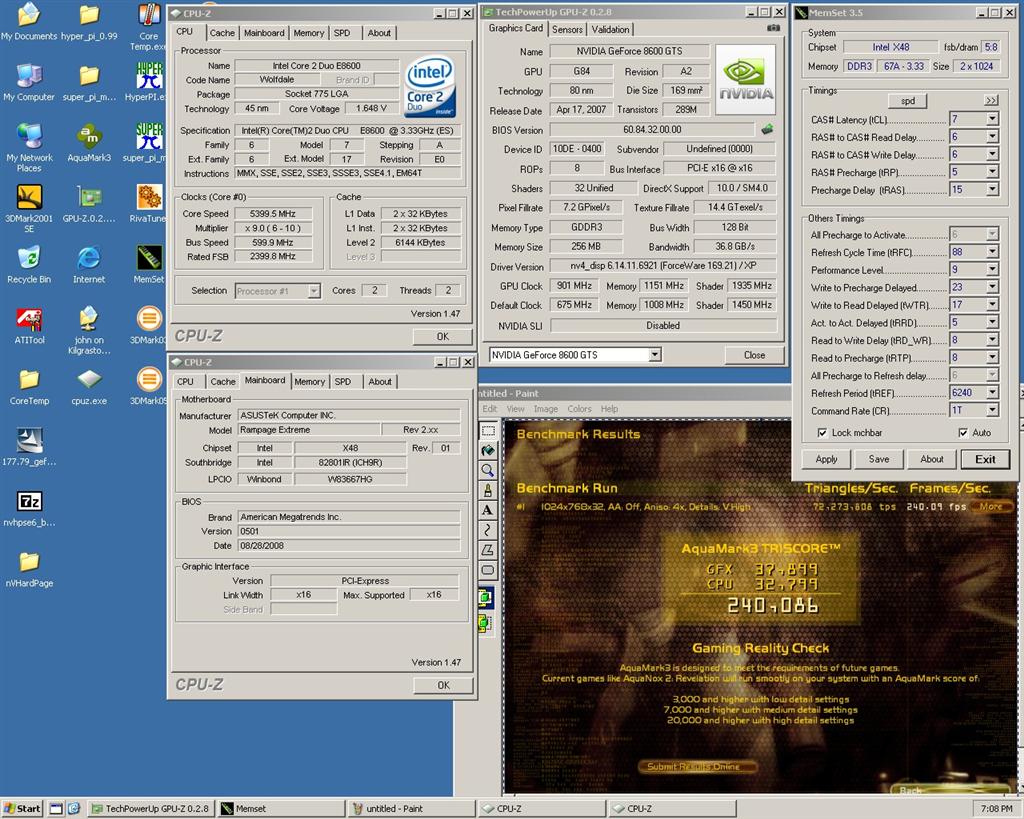Choose the Fill With Color tool in Paint
This screenshot has height=819, width=1024.
[x=488, y=451]
